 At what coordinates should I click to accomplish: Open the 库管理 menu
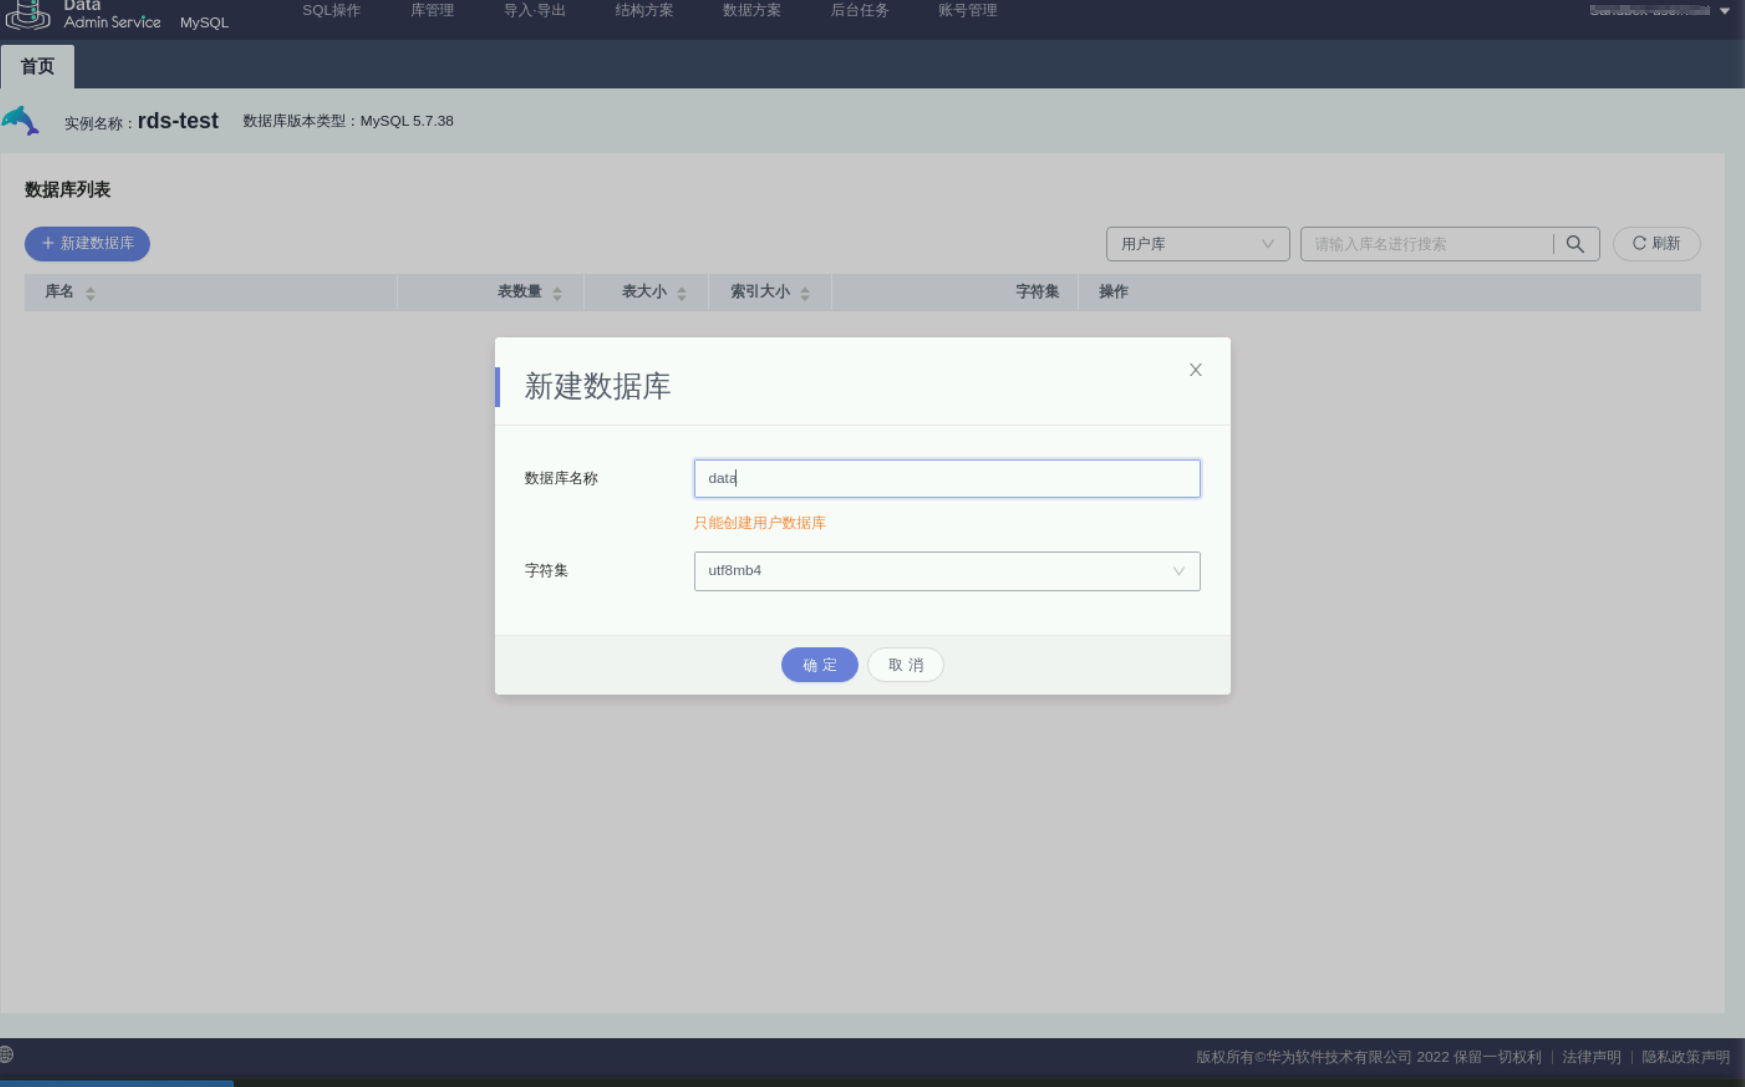pos(432,11)
